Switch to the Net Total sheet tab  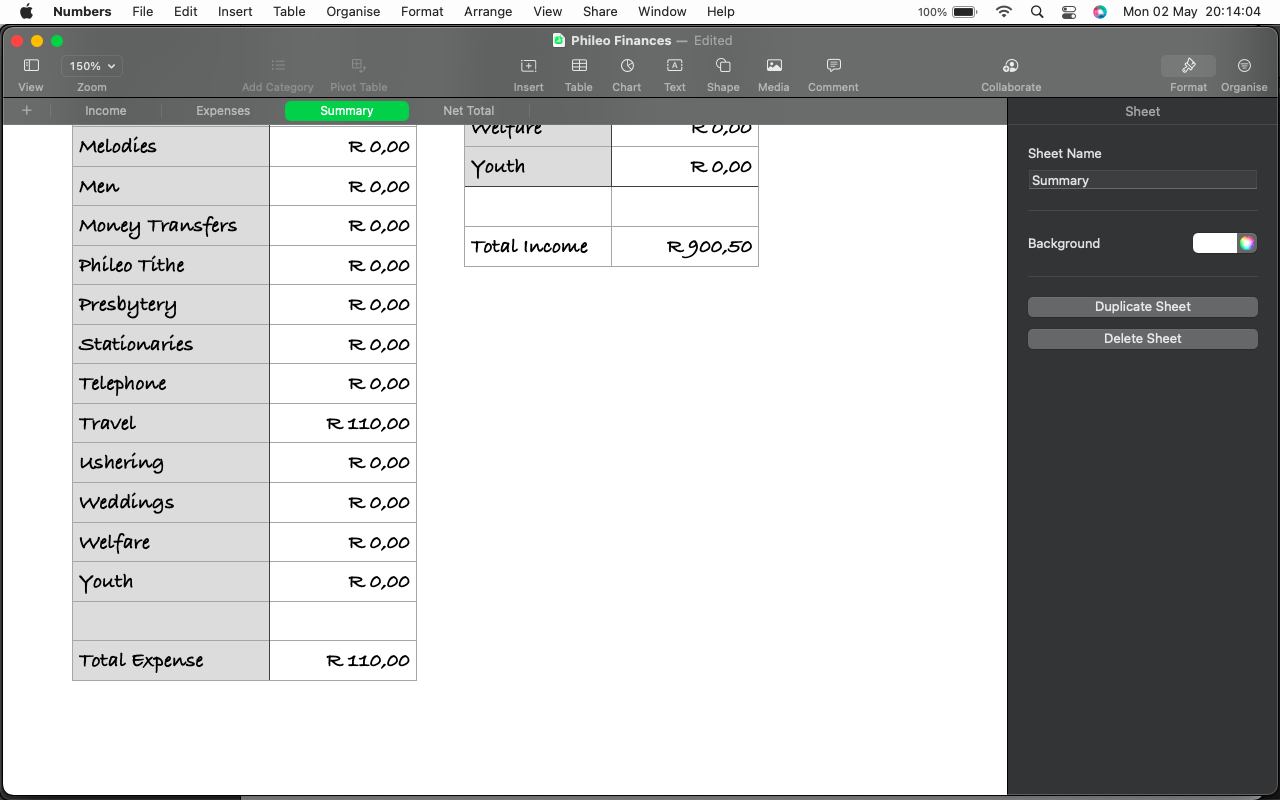pyautogui.click(x=469, y=111)
